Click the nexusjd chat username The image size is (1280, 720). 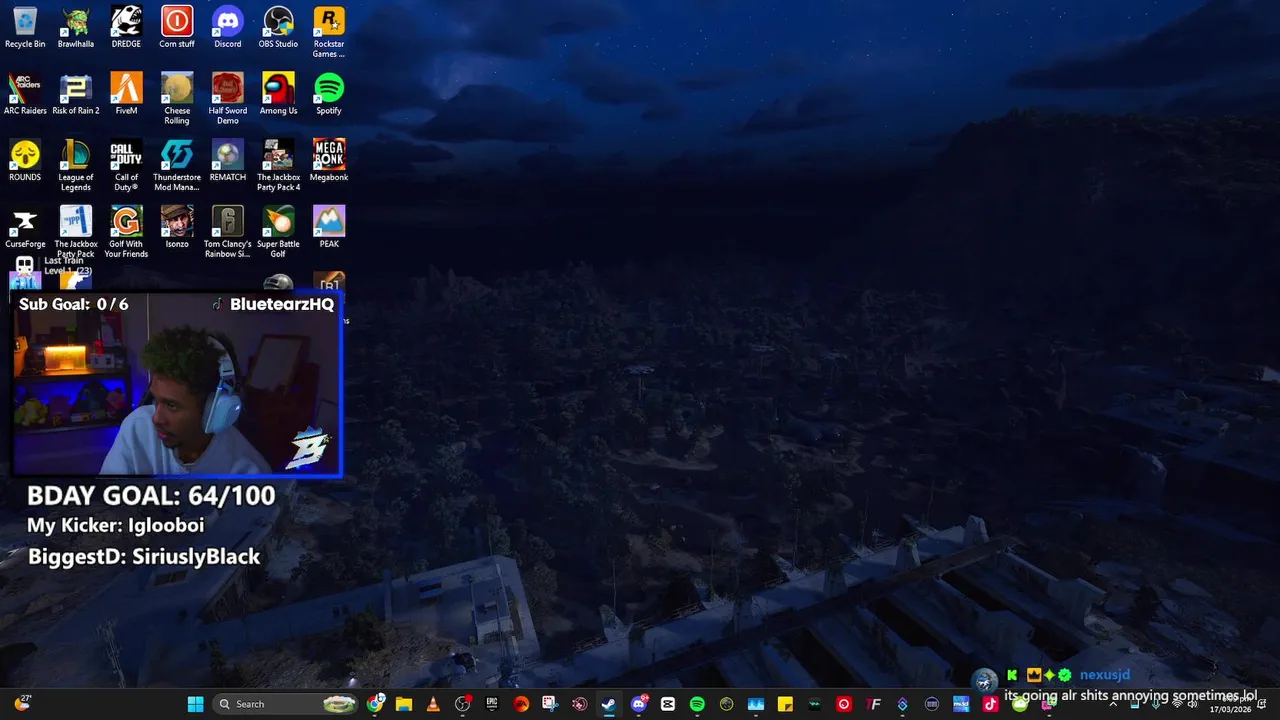1104,675
